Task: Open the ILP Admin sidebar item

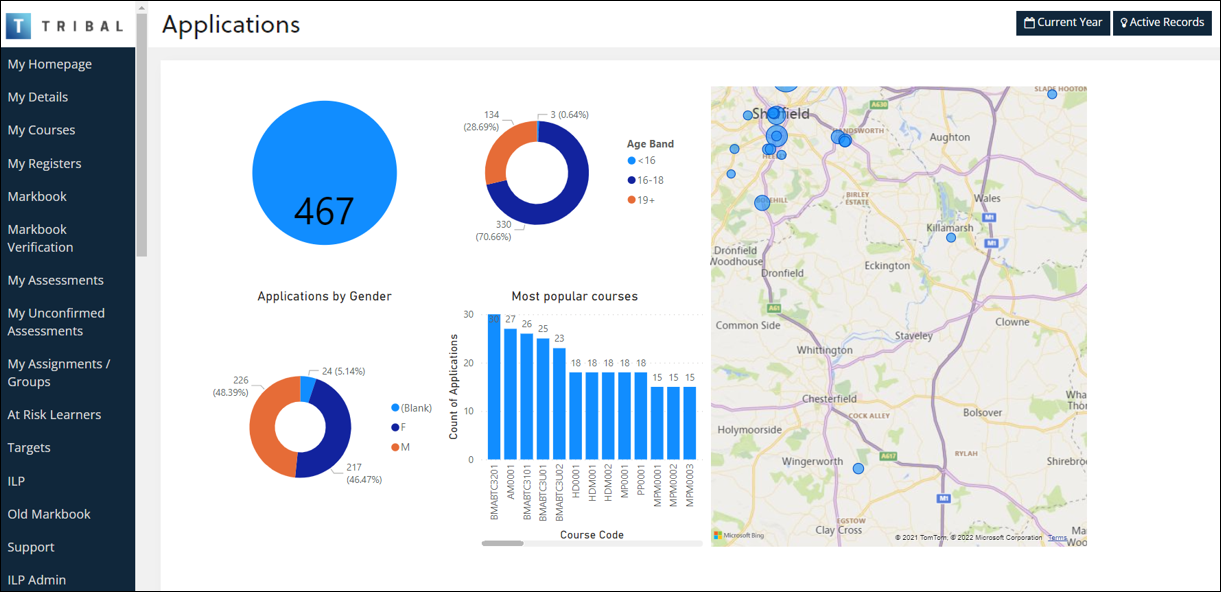Action: [x=37, y=580]
